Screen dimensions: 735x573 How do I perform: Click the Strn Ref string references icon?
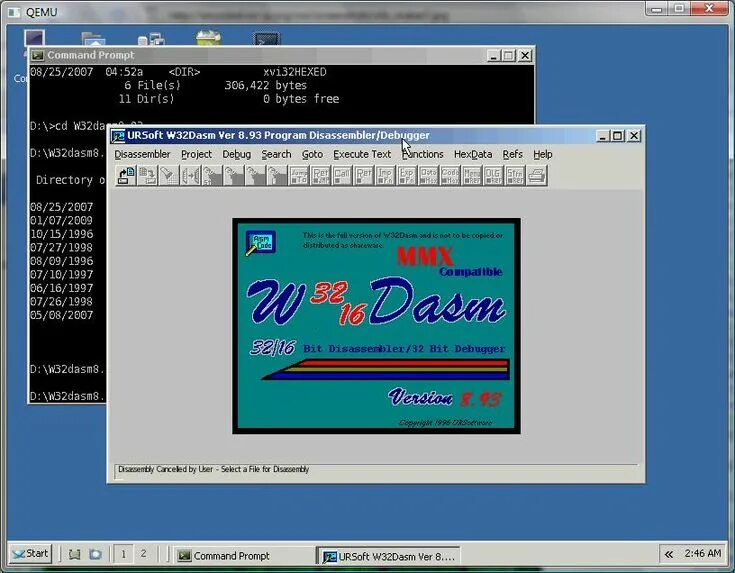coord(515,176)
